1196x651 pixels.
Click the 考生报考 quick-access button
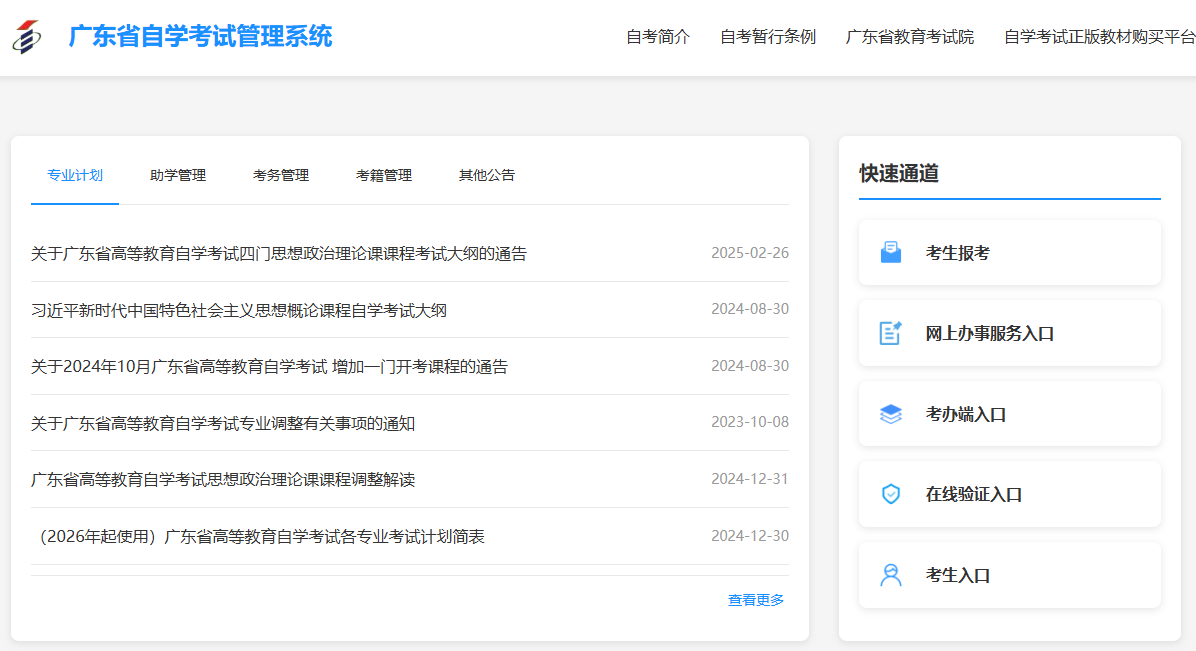click(x=1010, y=253)
